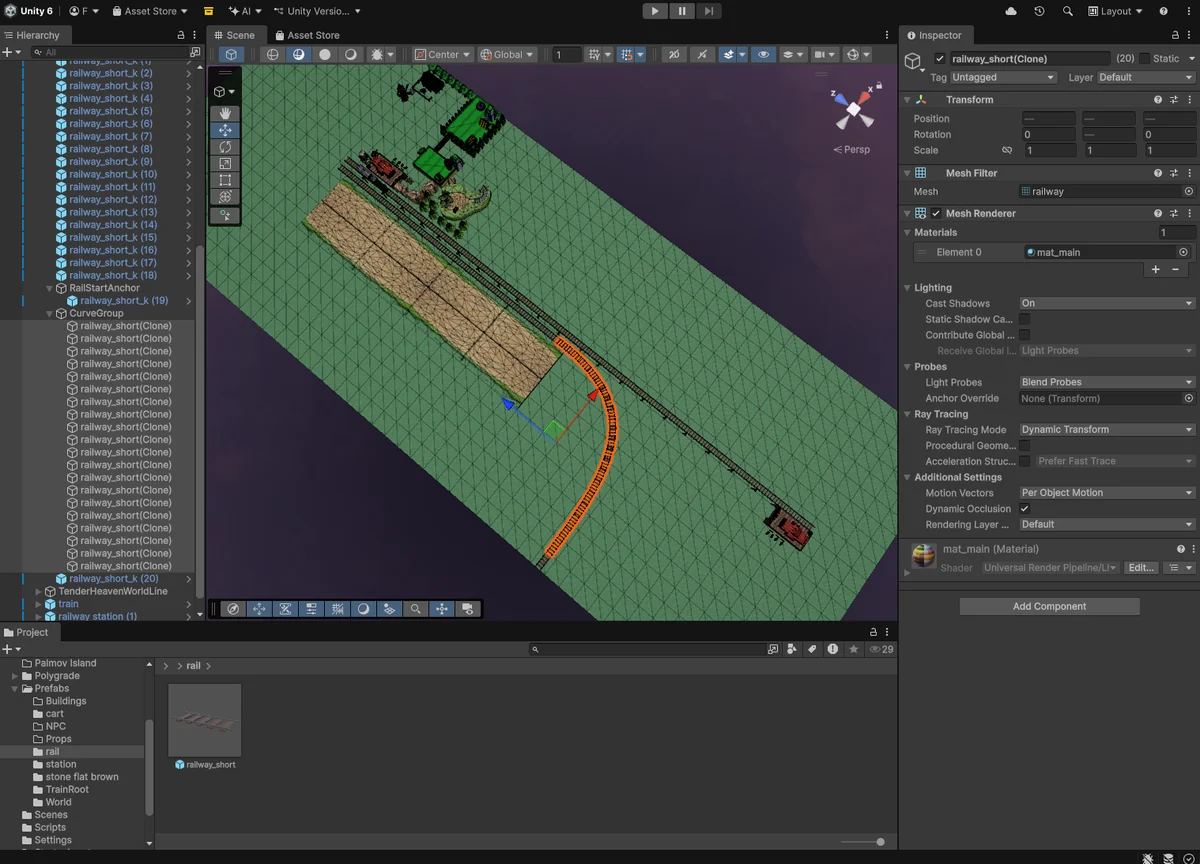
Task: Select the Rotate tool in scene toolbar
Action: tap(225, 147)
